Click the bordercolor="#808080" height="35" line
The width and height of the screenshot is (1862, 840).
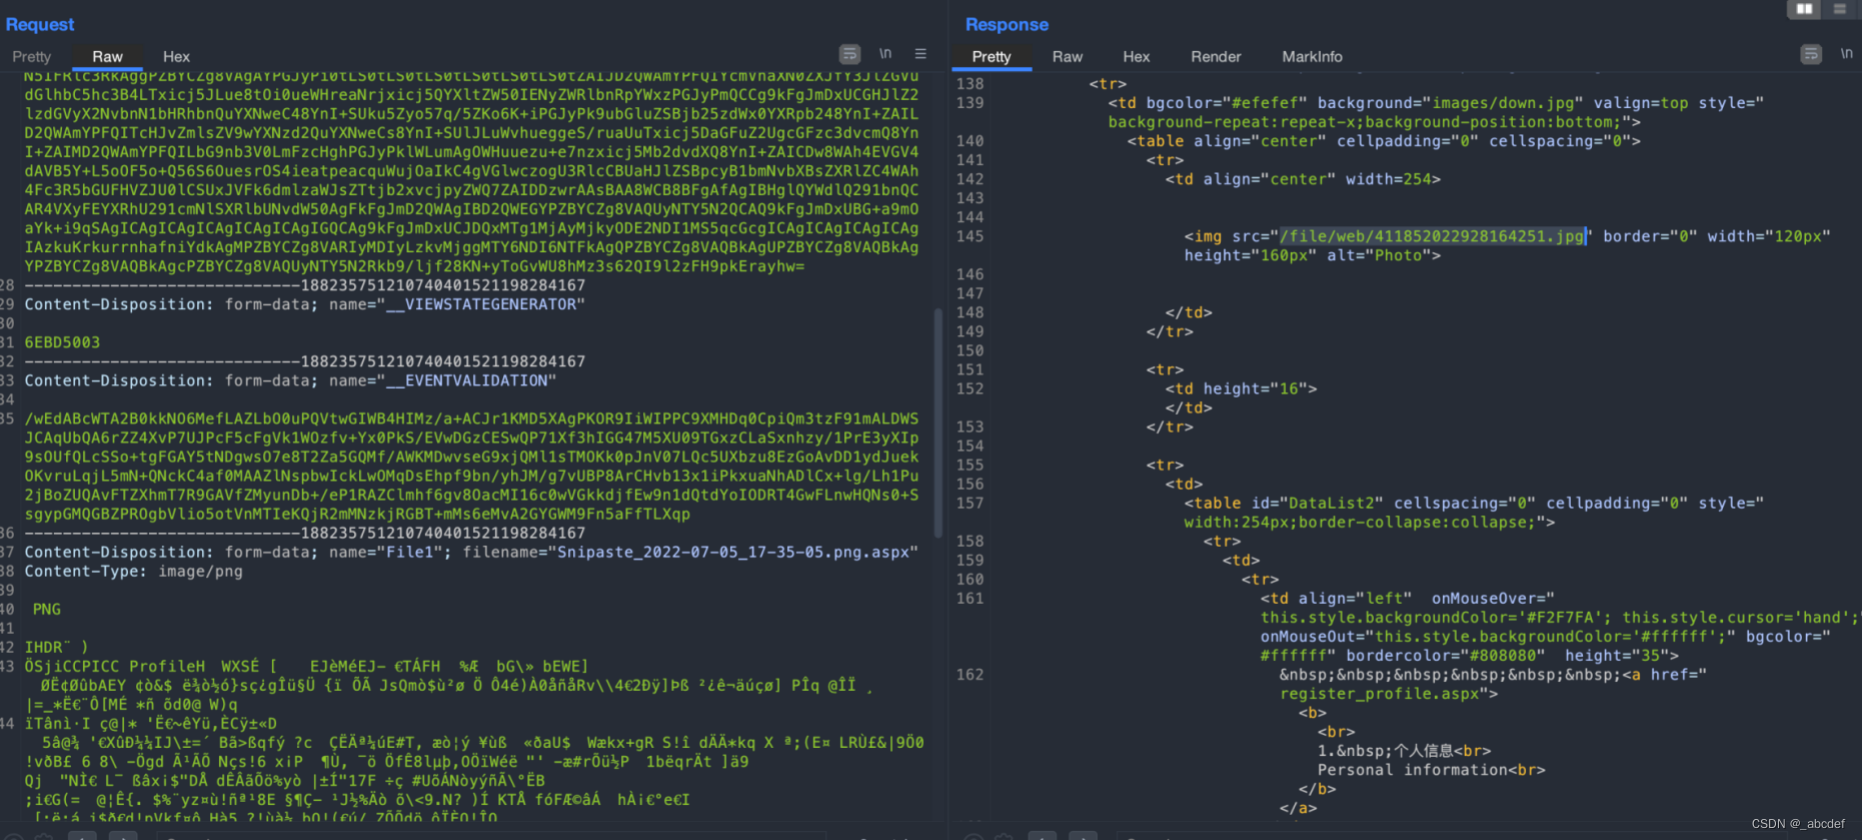point(1469,655)
